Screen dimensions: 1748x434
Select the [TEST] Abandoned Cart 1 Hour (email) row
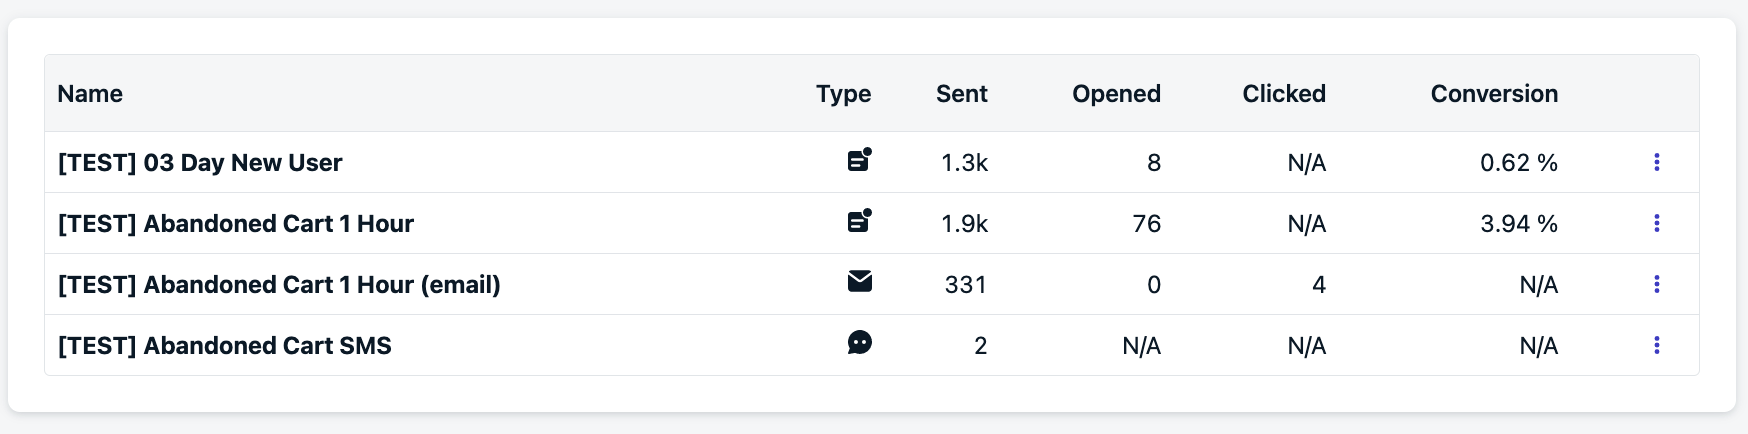(x=872, y=284)
